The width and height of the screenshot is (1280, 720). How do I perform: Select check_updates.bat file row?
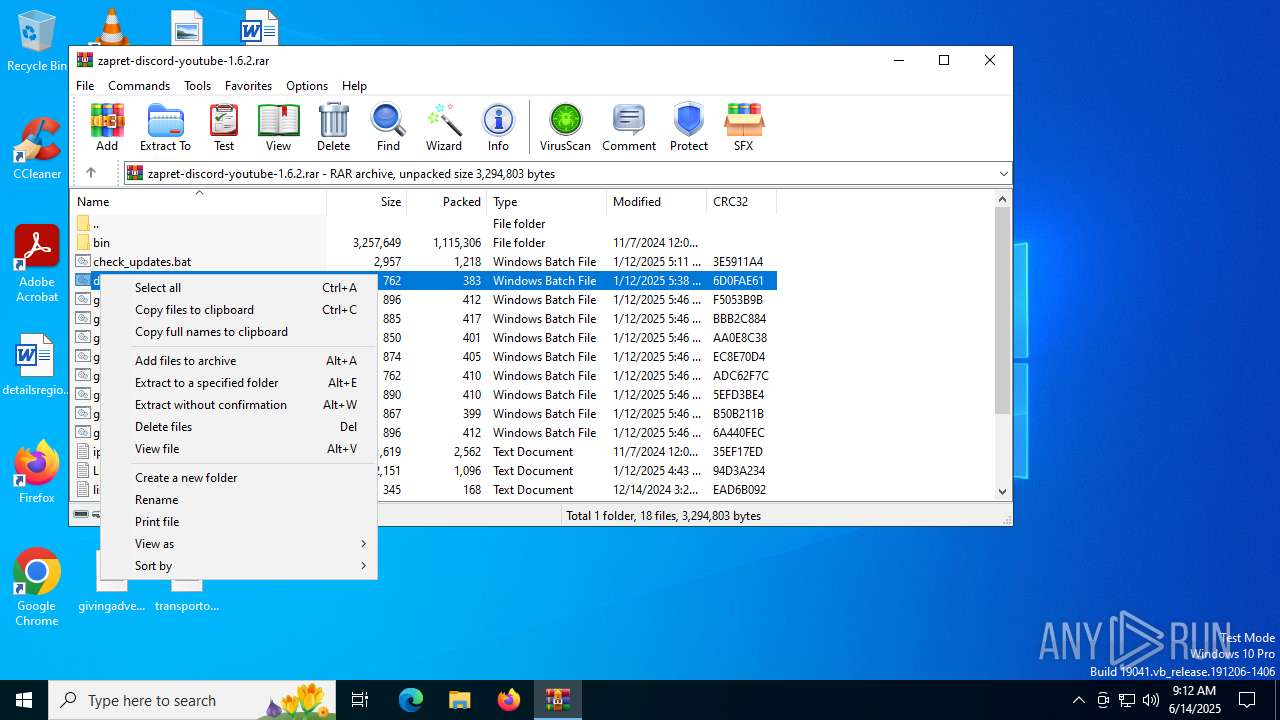(x=424, y=262)
